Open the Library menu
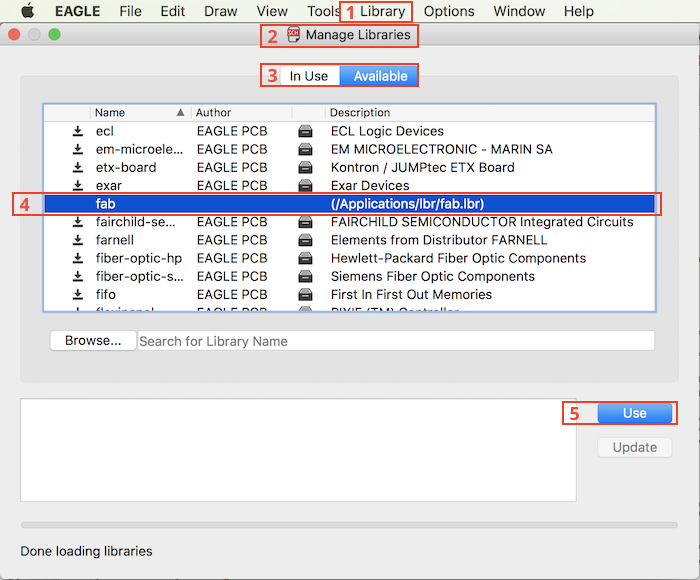 tap(383, 11)
